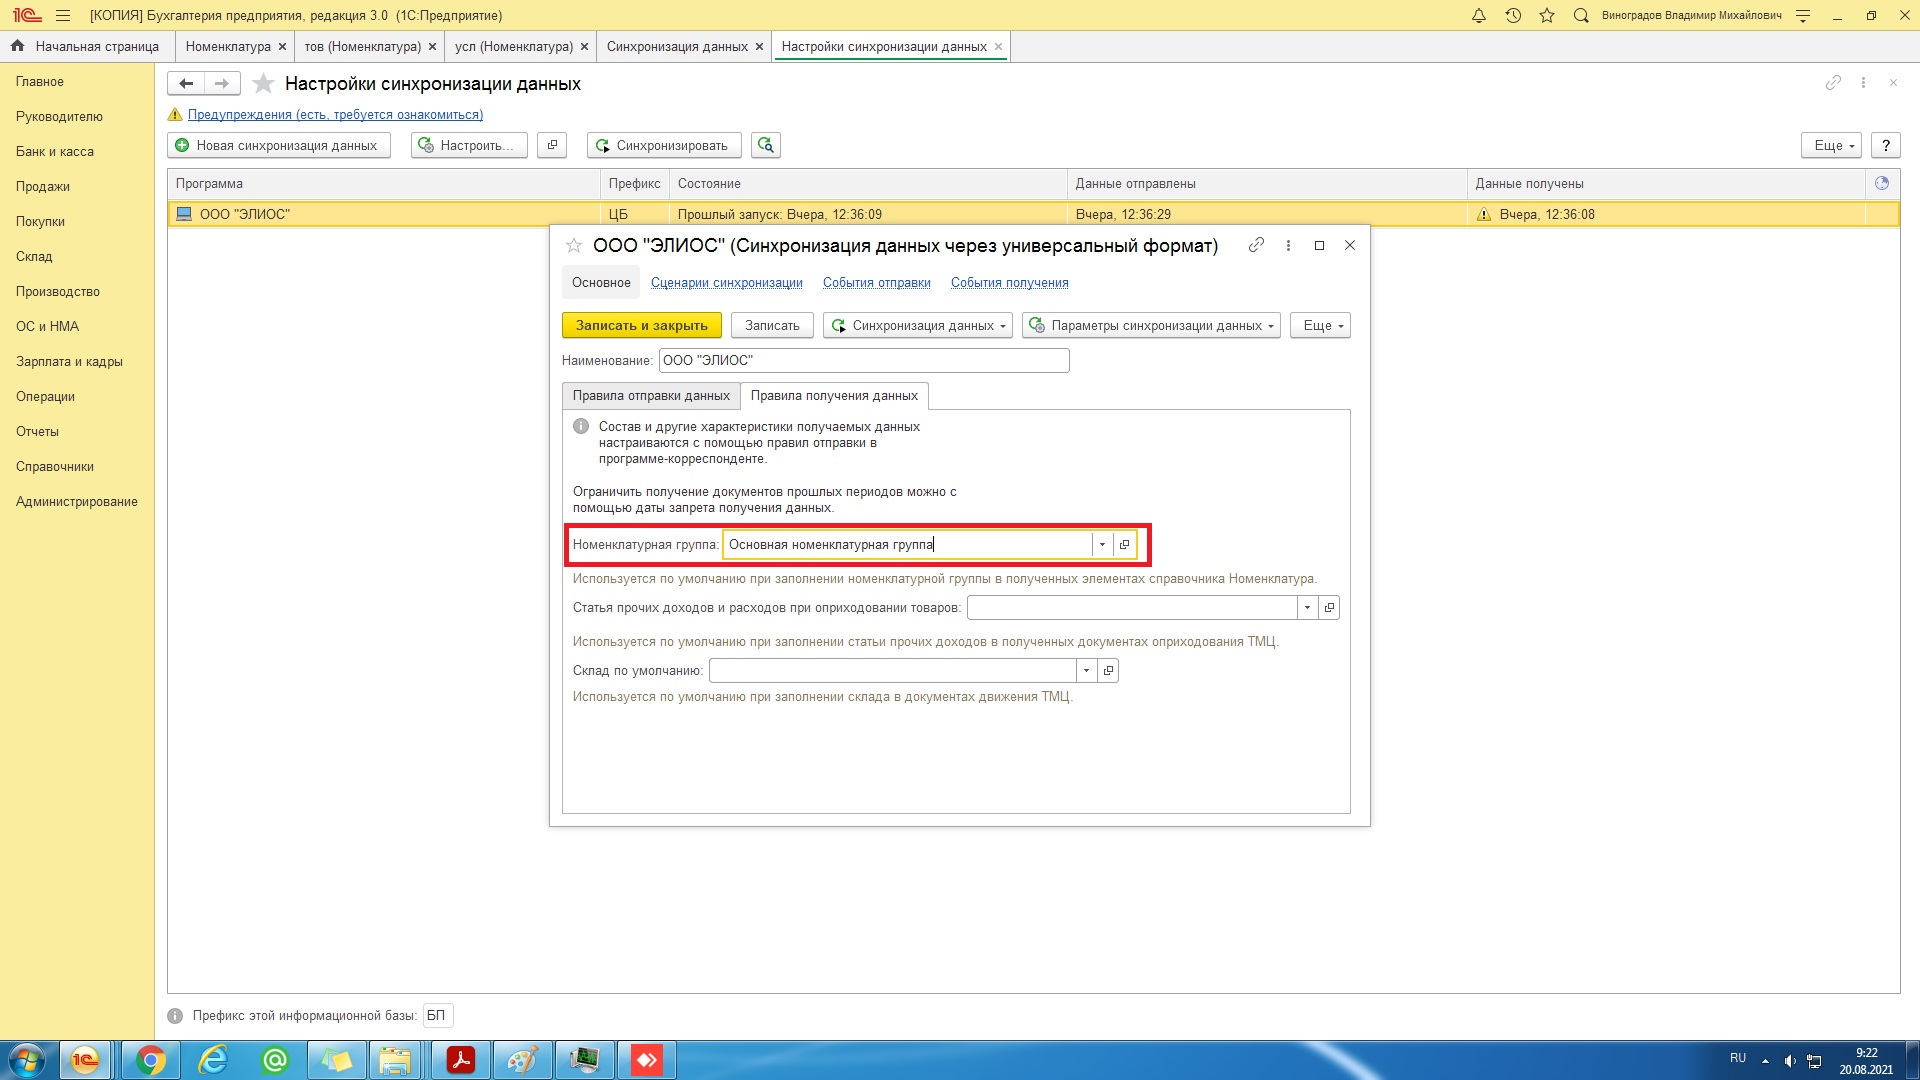Open the Продажи section in the sidebar
Screen dimensions: 1920x1080
[x=43, y=186]
